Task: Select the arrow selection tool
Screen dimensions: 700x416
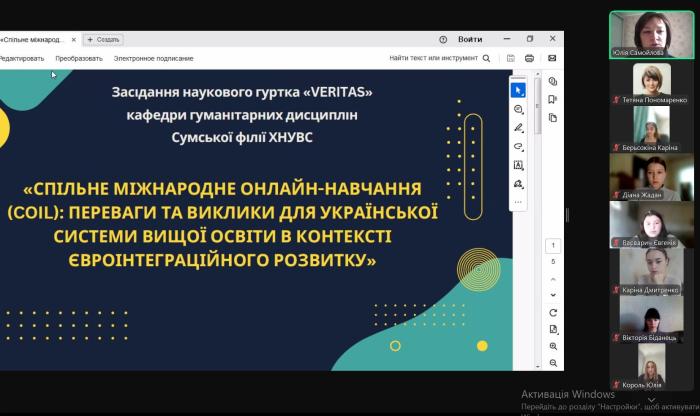Action: pyautogui.click(x=518, y=90)
